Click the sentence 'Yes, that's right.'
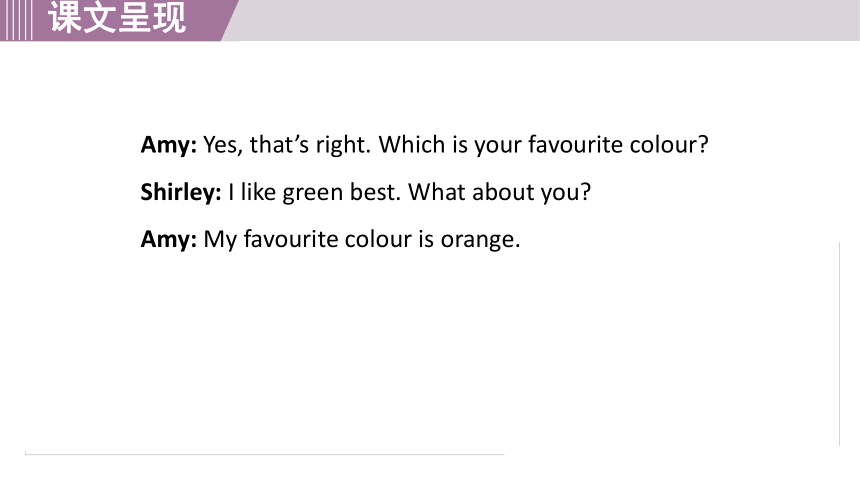 [287, 145]
